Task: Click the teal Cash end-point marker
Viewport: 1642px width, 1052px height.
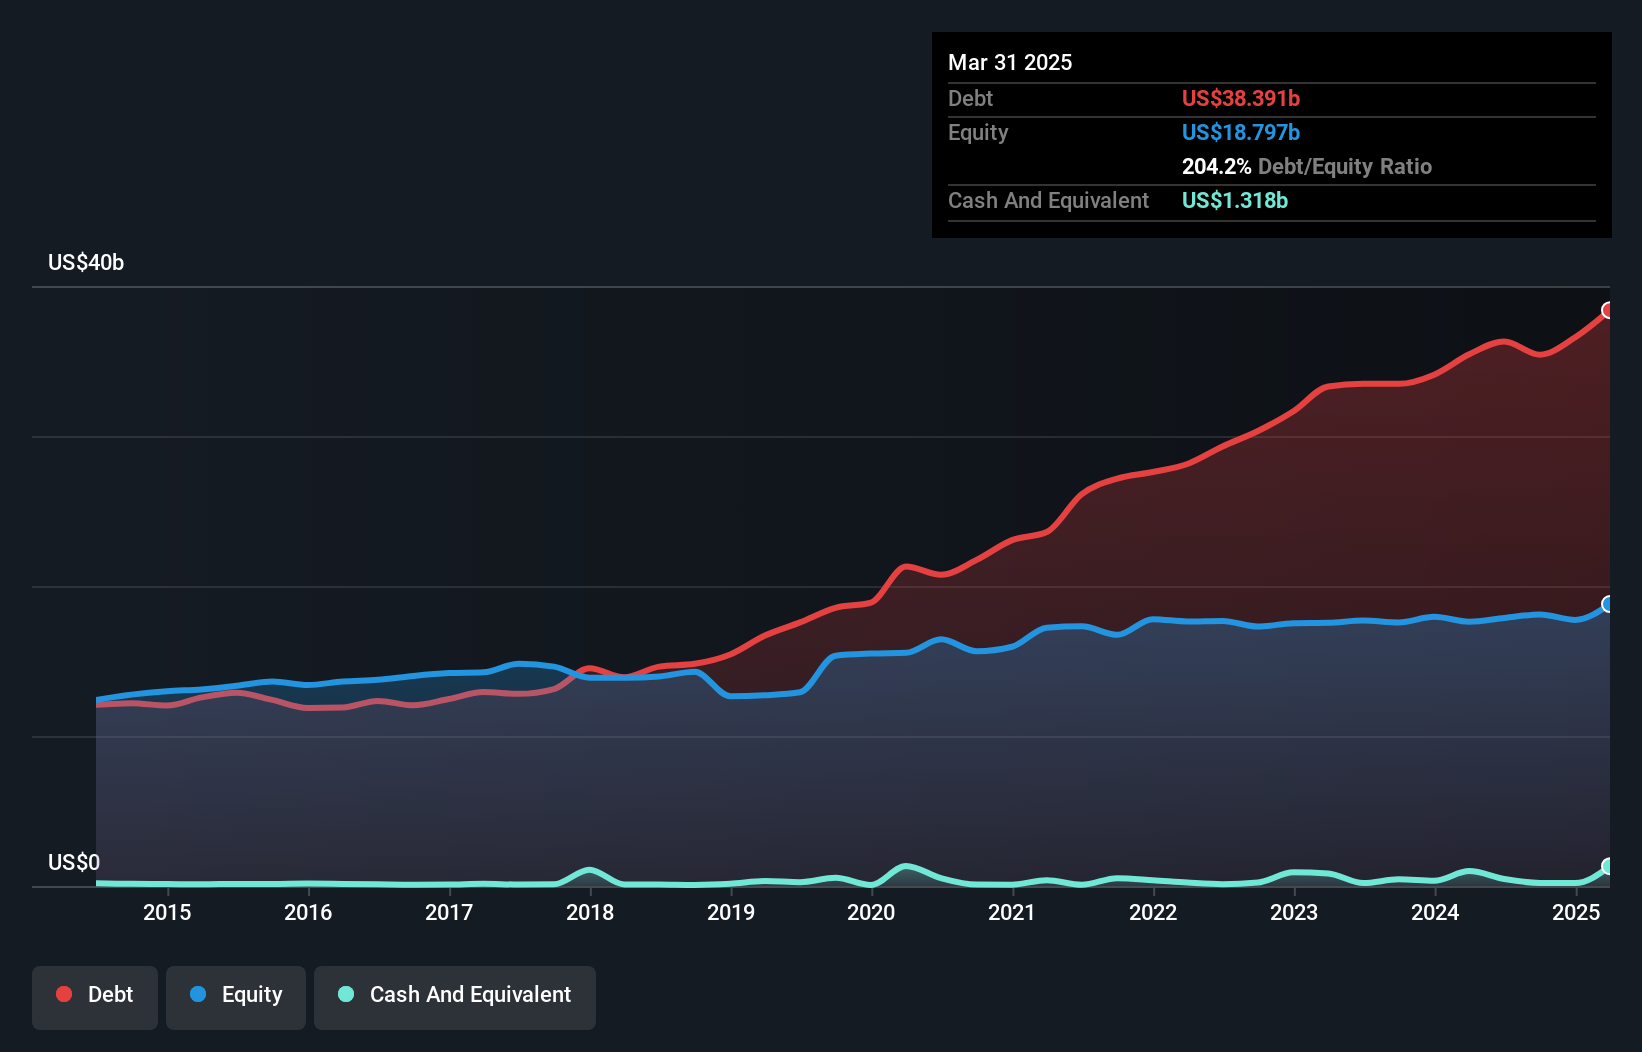Action: (x=1608, y=866)
